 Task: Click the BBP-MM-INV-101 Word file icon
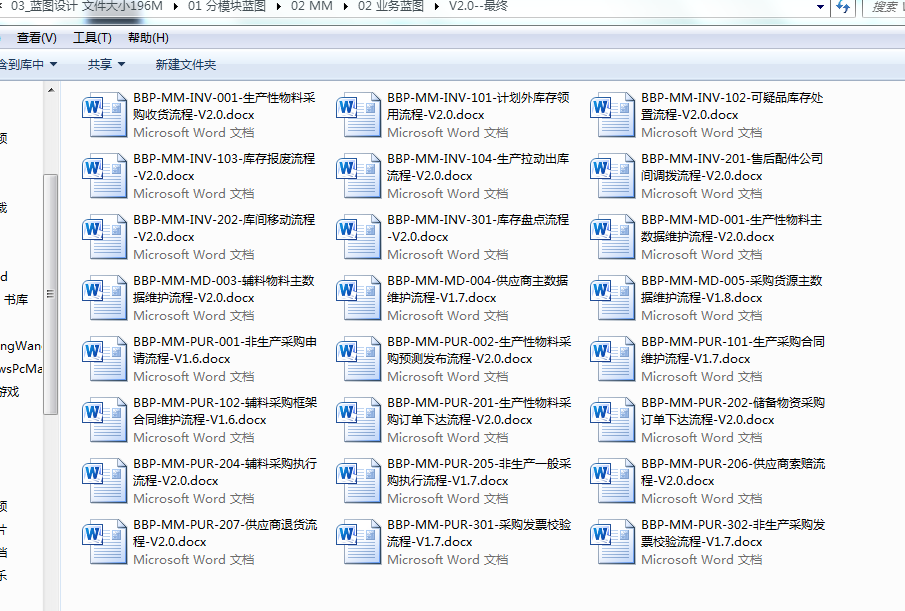pyautogui.click(x=359, y=115)
